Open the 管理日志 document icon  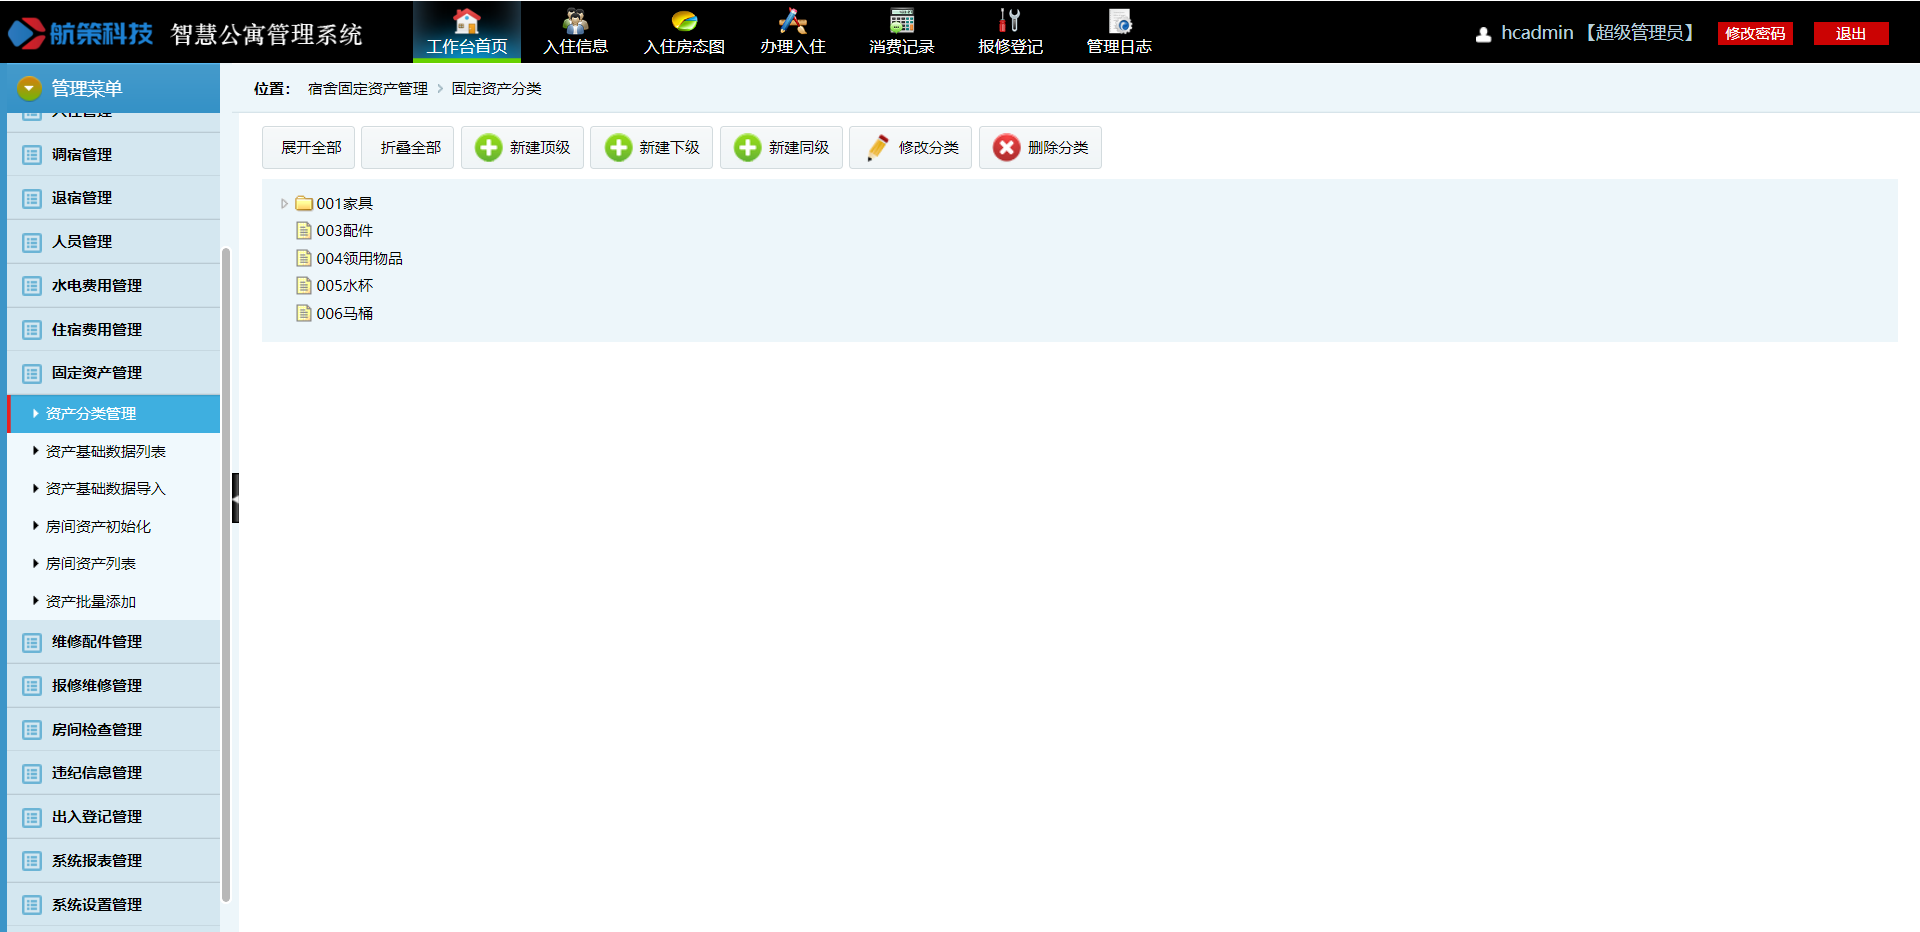click(x=1119, y=21)
